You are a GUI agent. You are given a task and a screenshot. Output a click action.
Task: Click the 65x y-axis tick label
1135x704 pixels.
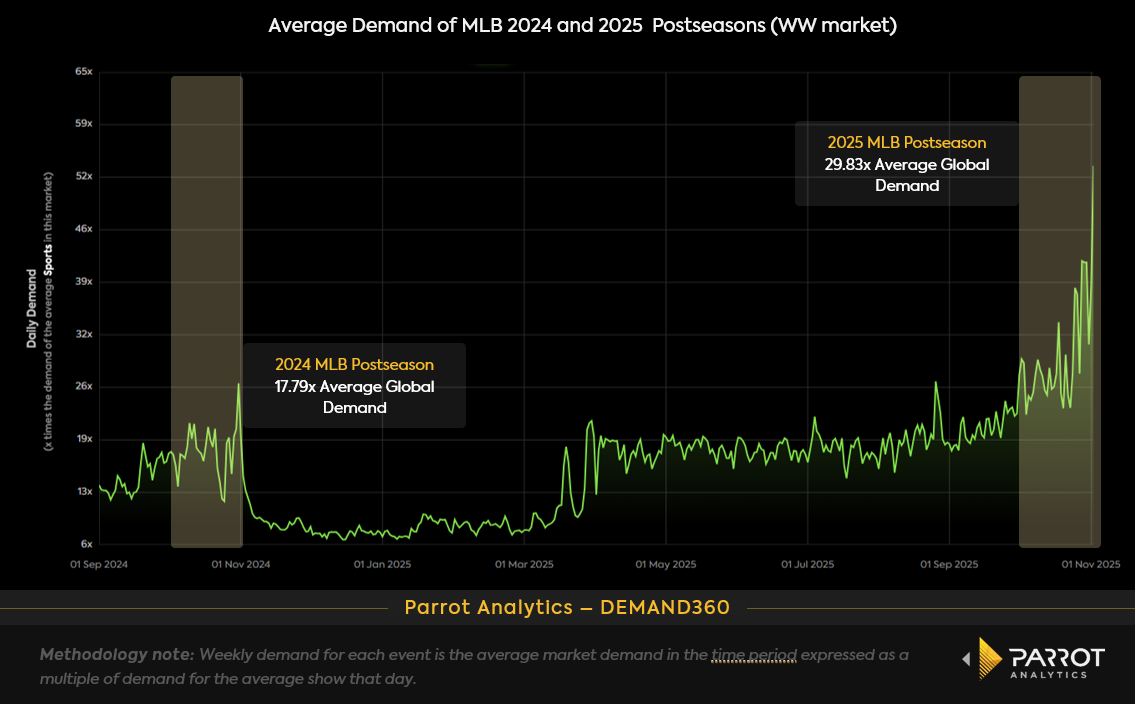click(83, 72)
